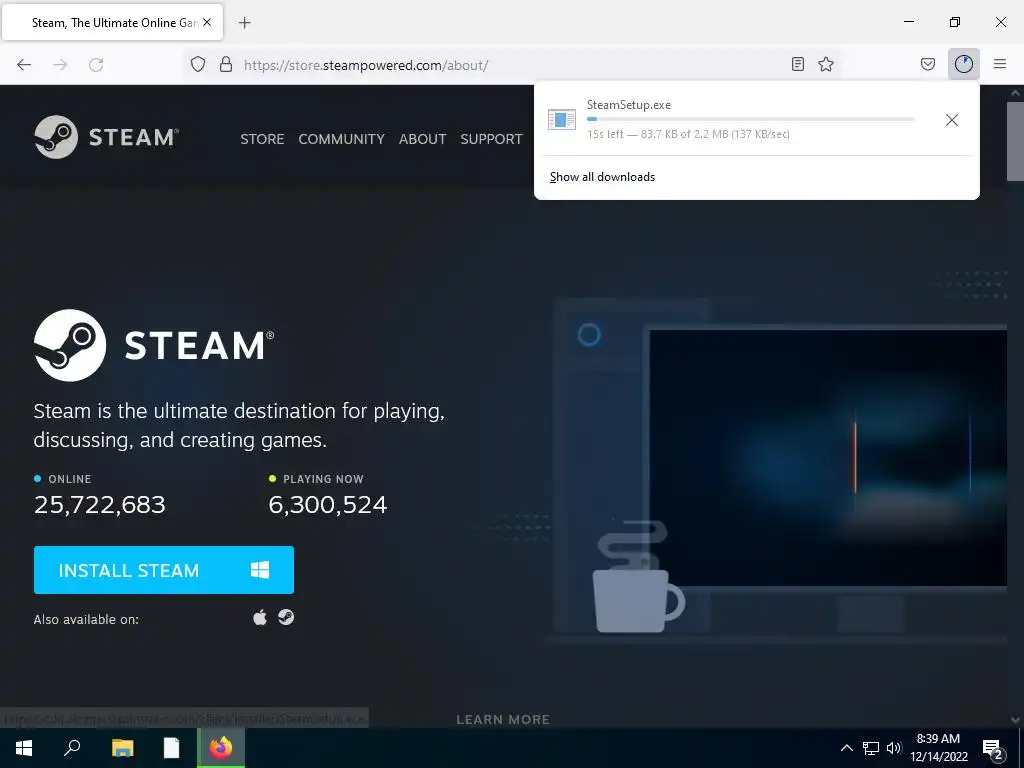The image size is (1024, 768).
Task: Open the Windows Start menu
Action: point(24,748)
